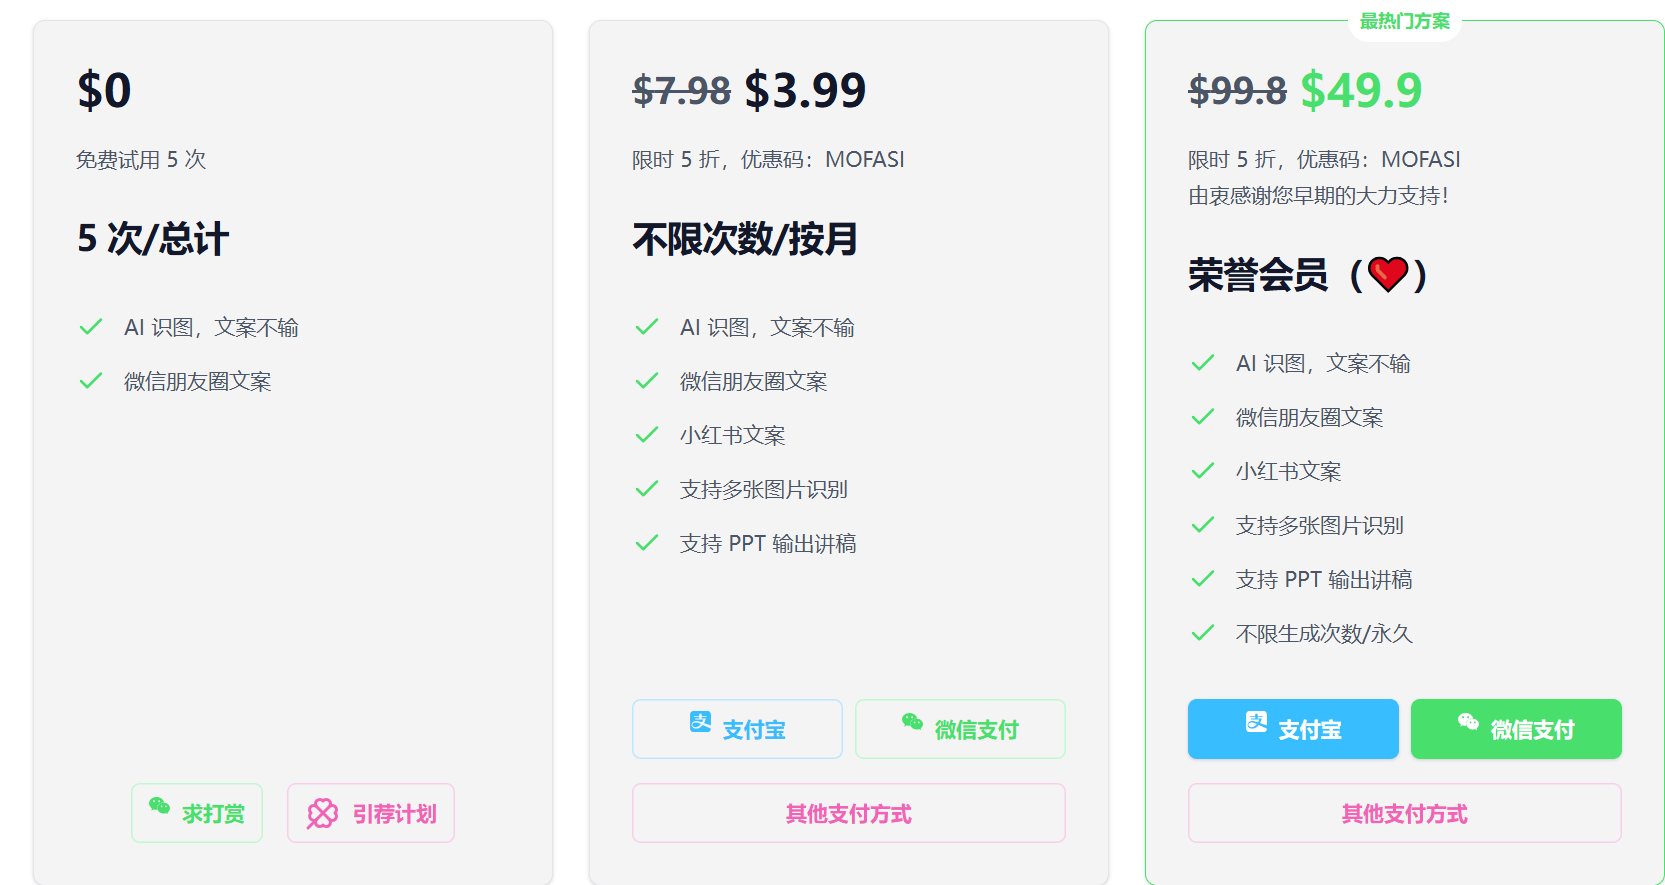Click the green $49.9 price
The height and width of the screenshot is (885, 1665).
1361,91
